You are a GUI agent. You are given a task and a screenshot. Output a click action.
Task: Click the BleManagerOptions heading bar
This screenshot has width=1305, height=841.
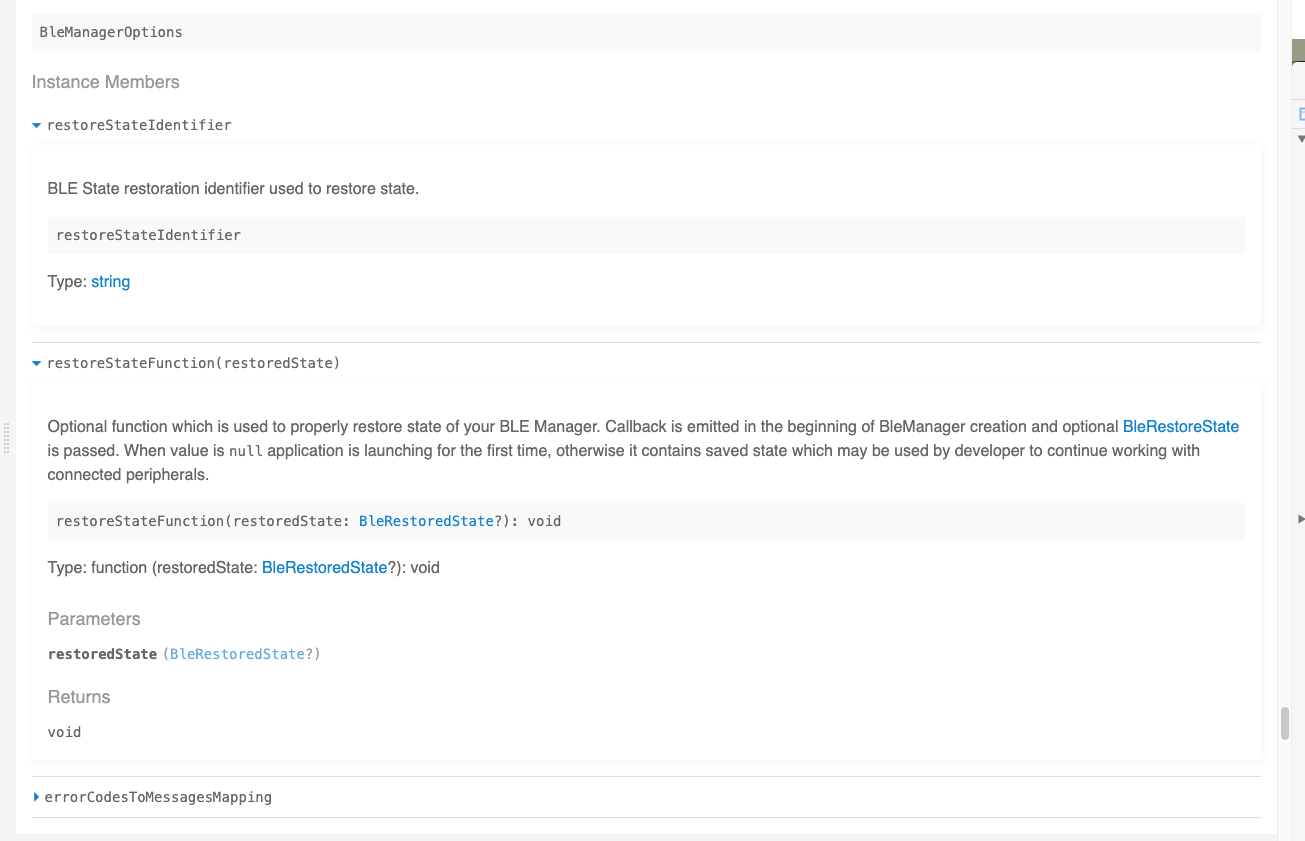coord(110,32)
